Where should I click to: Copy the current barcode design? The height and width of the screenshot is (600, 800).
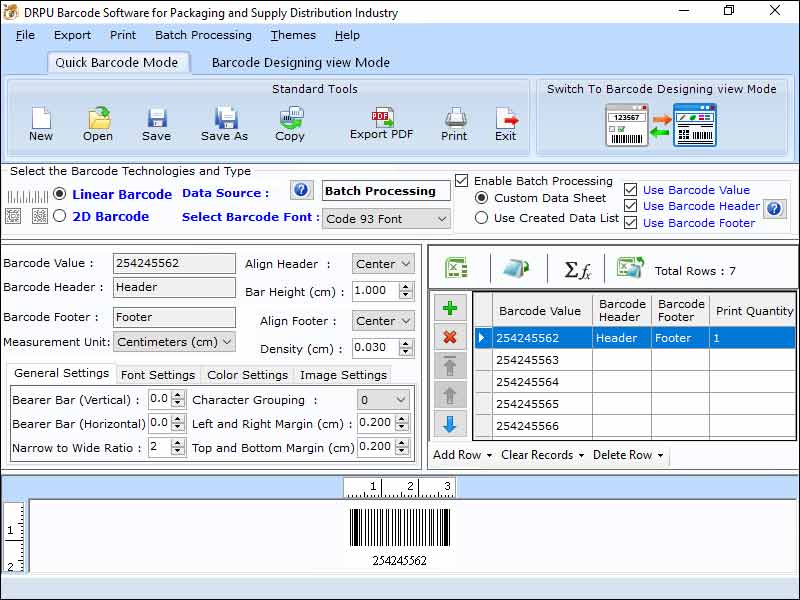point(290,122)
